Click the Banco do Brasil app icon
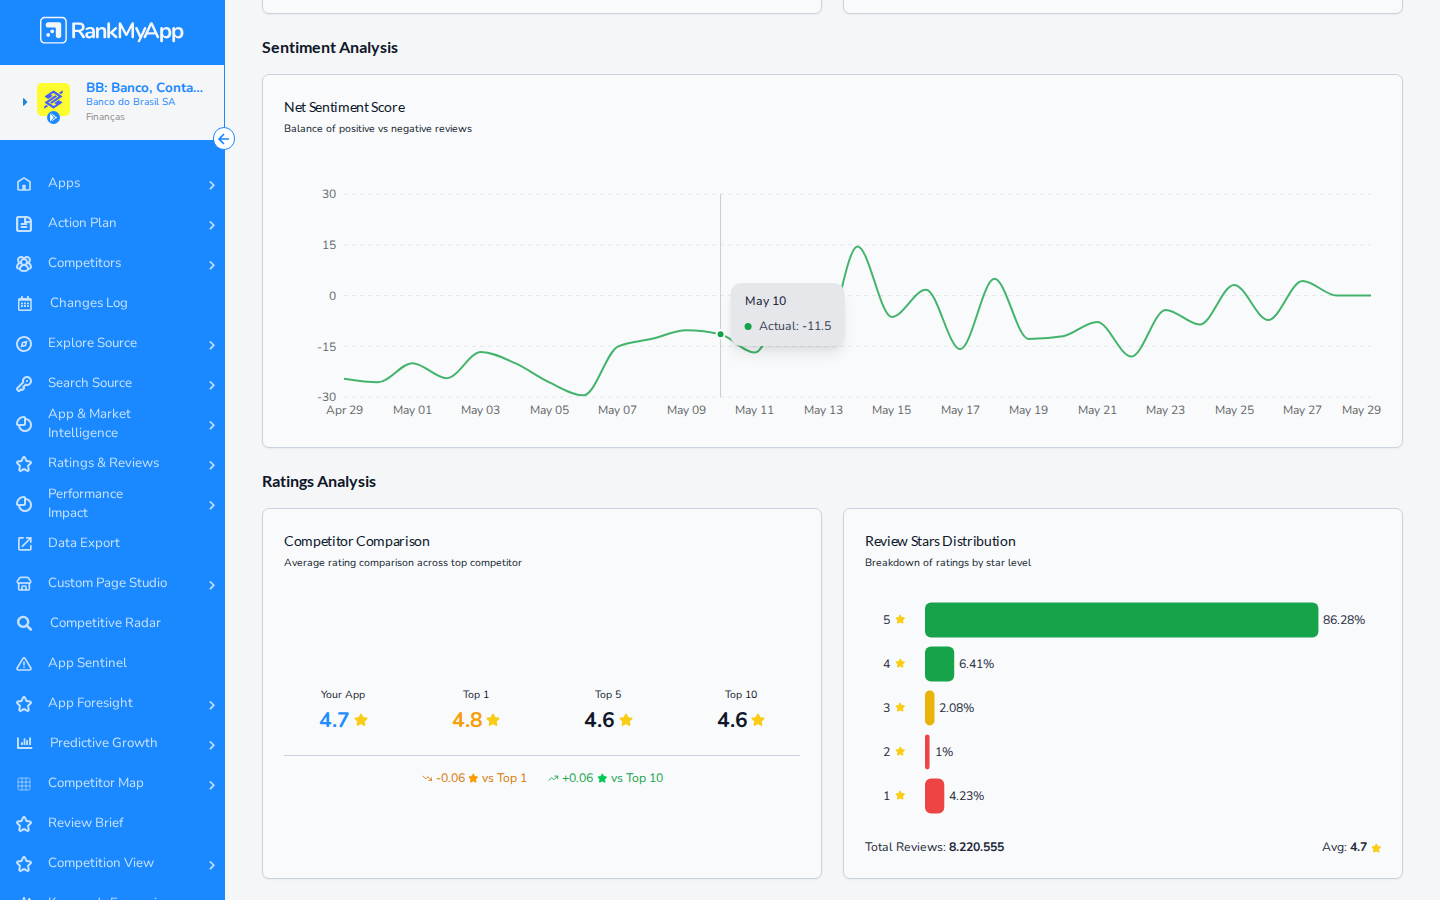This screenshot has height=900, width=1440. [x=53, y=101]
